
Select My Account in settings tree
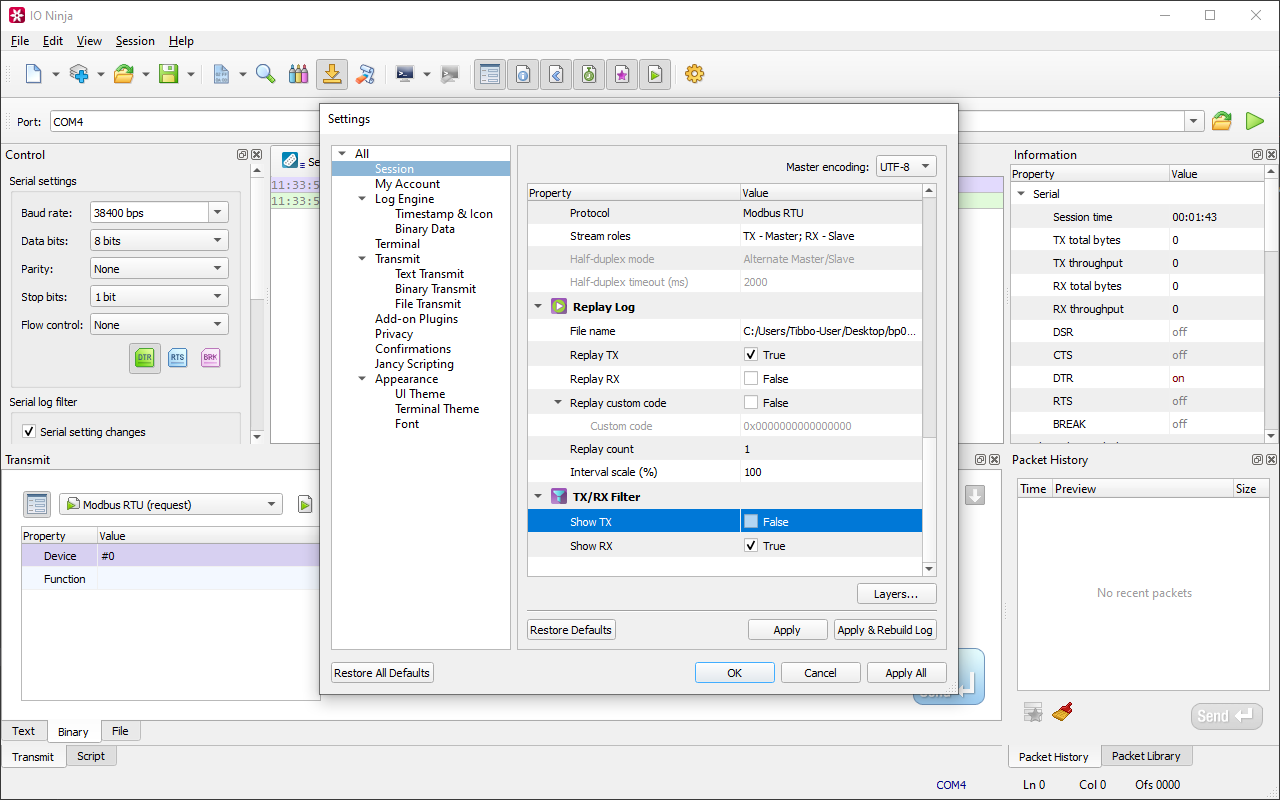point(407,184)
